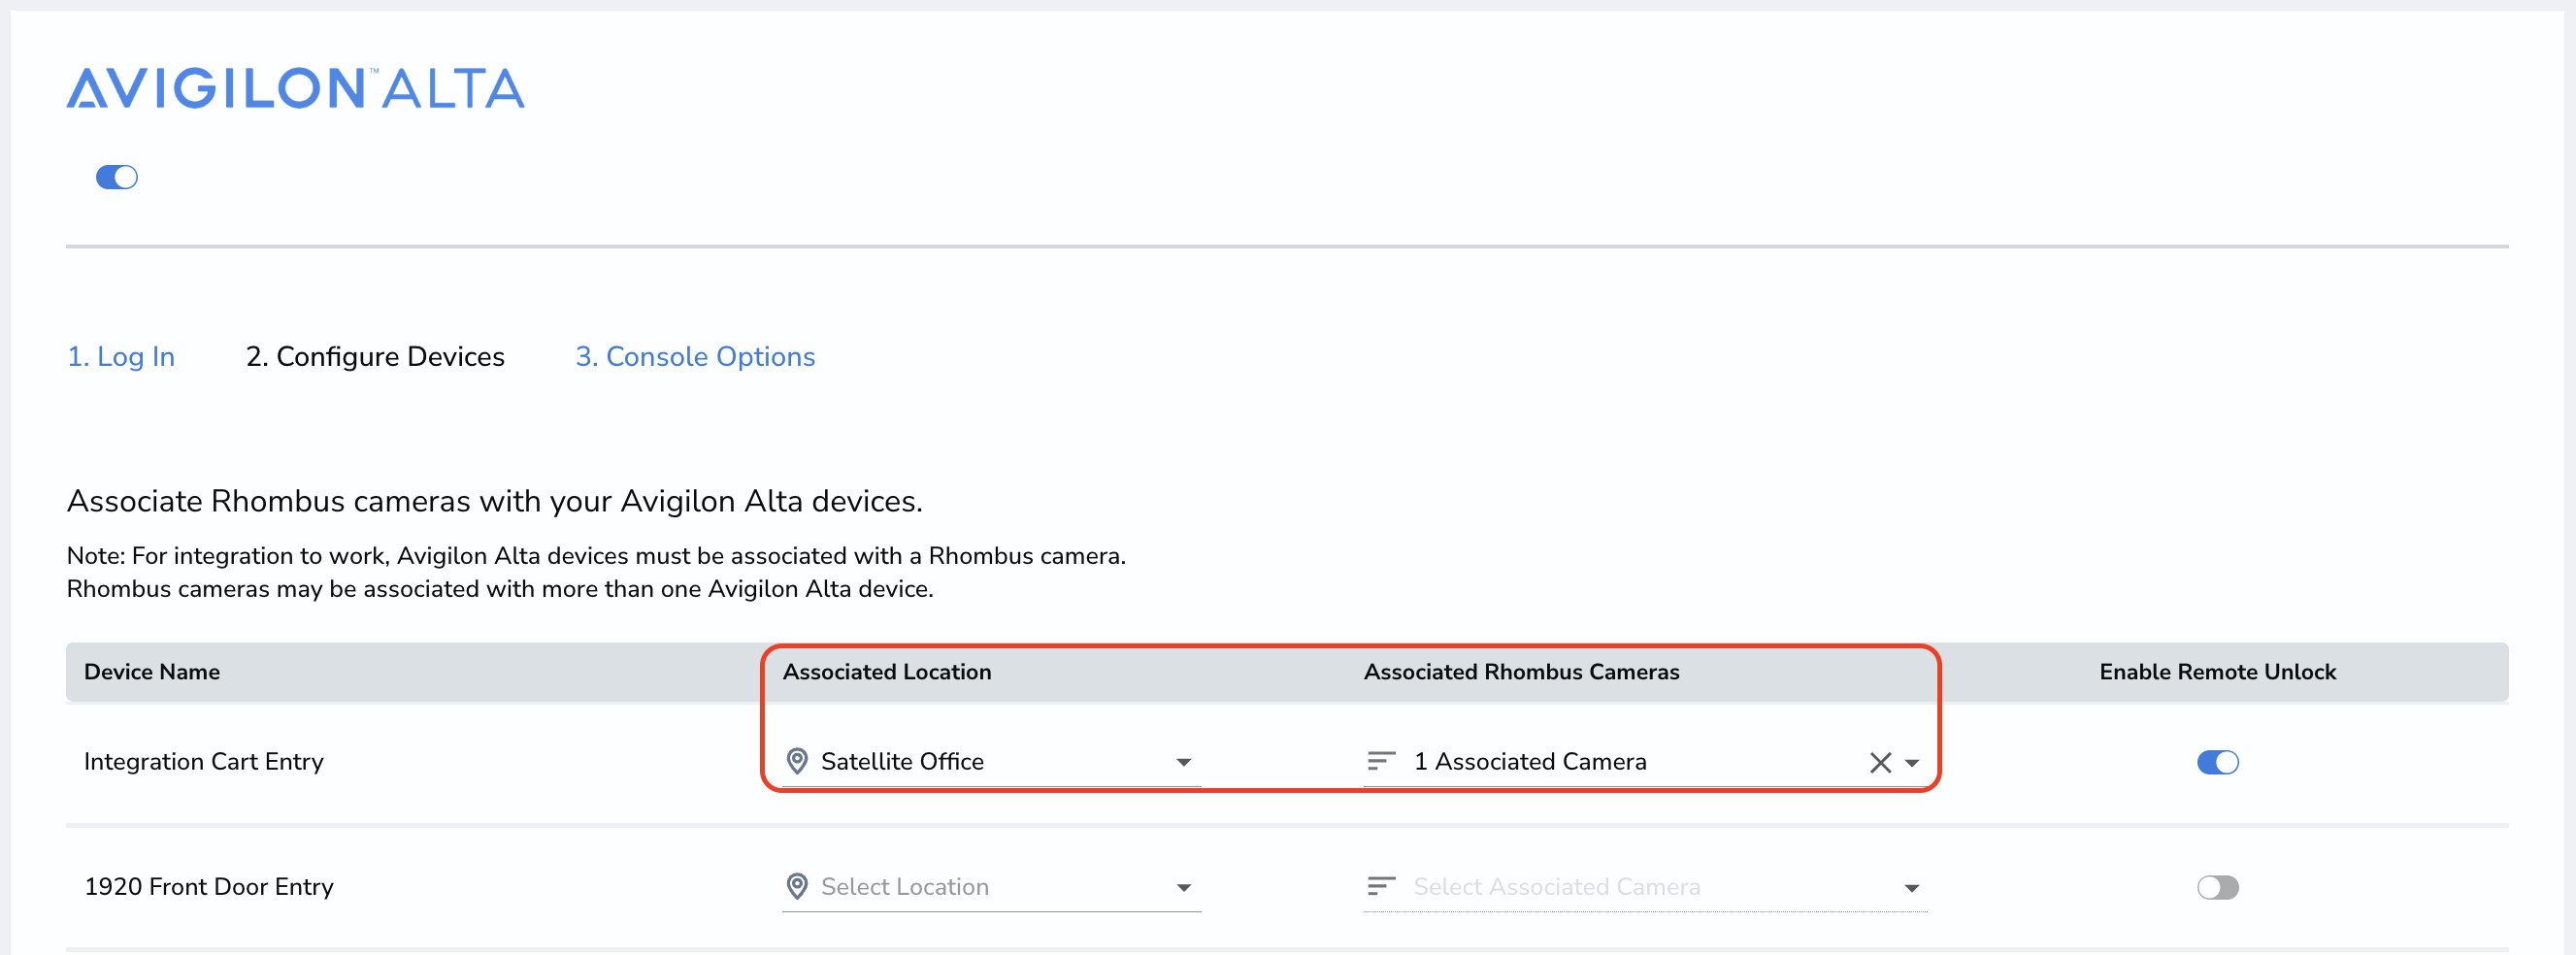Click location pin icon for Satellite Office
The height and width of the screenshot is (955, 2576).
point(797,761)
